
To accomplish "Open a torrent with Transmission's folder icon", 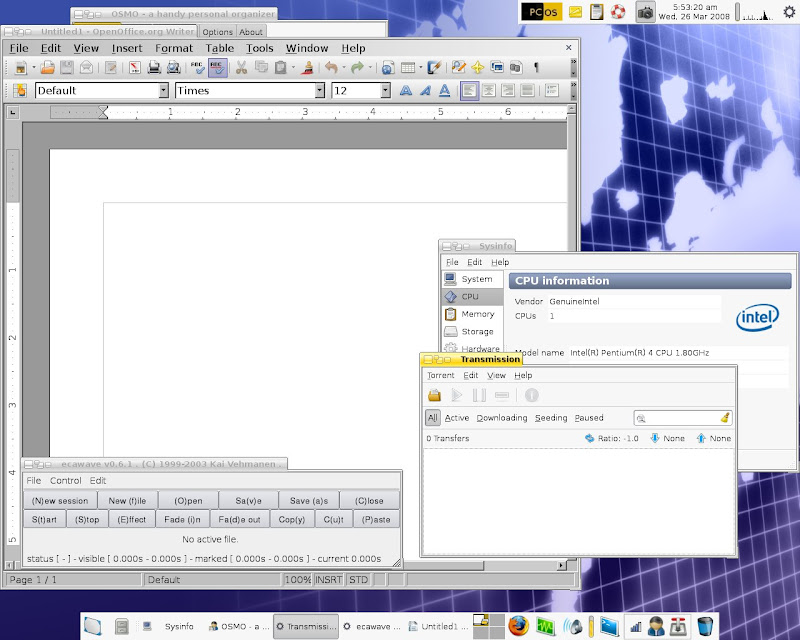I will (x=435, y=395).
